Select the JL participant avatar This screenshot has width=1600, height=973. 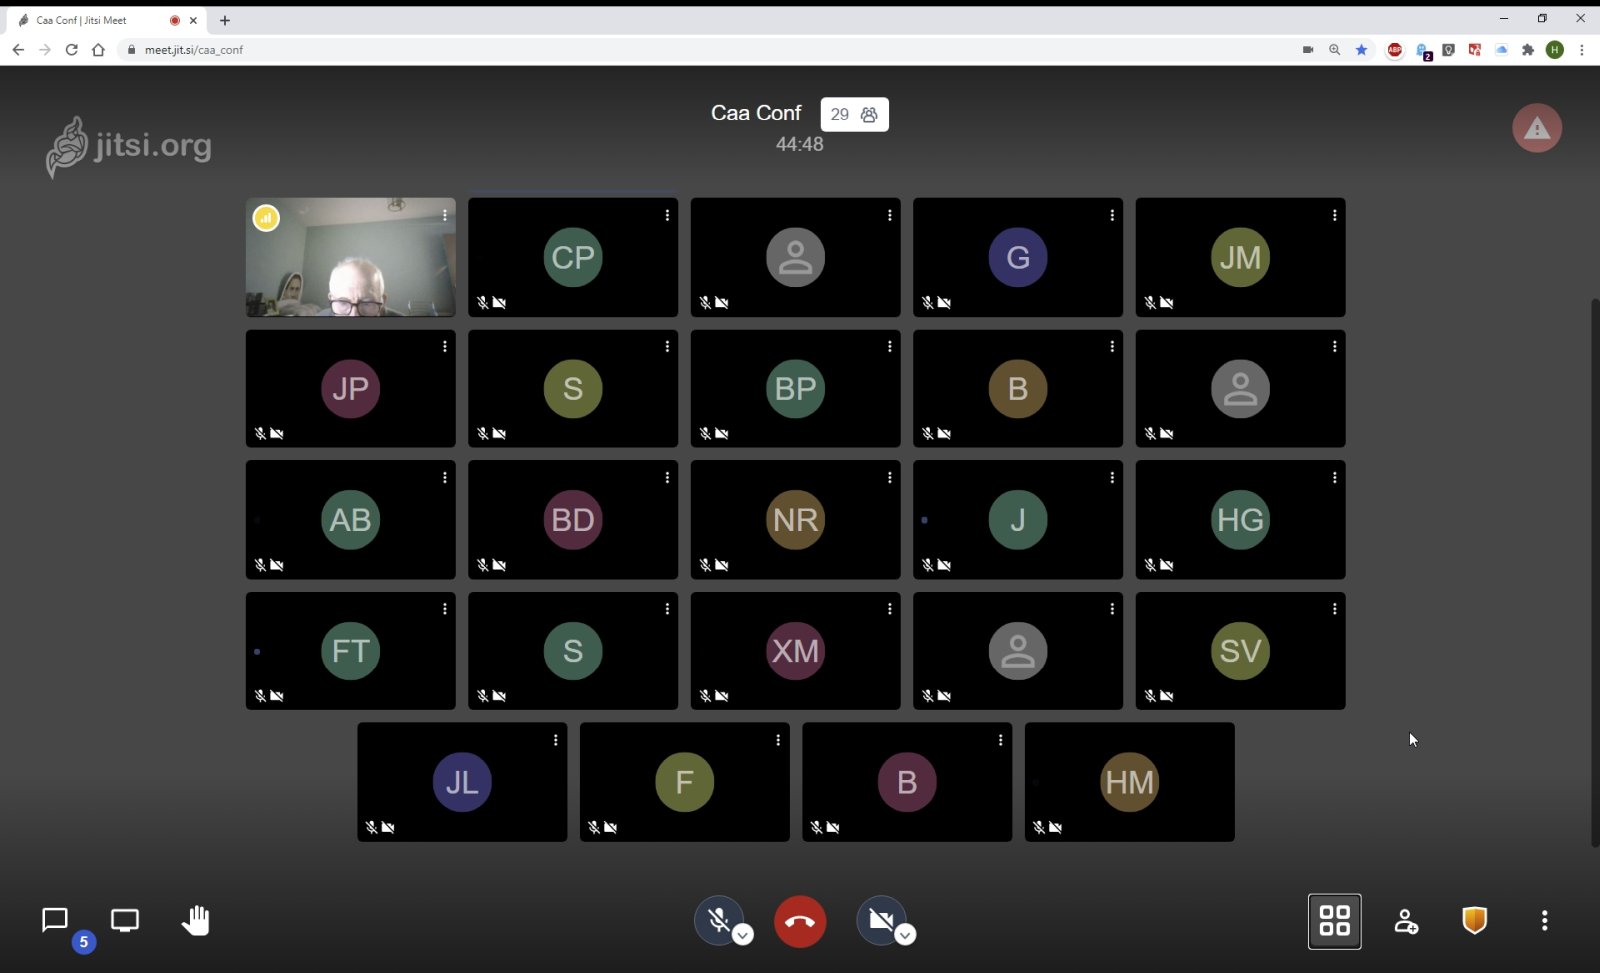pyautogui.click(x=462, y=782)
